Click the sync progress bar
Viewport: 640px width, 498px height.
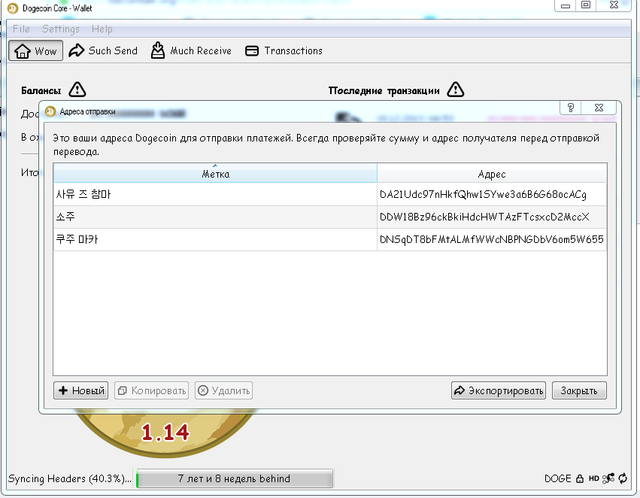click(235, 478)
